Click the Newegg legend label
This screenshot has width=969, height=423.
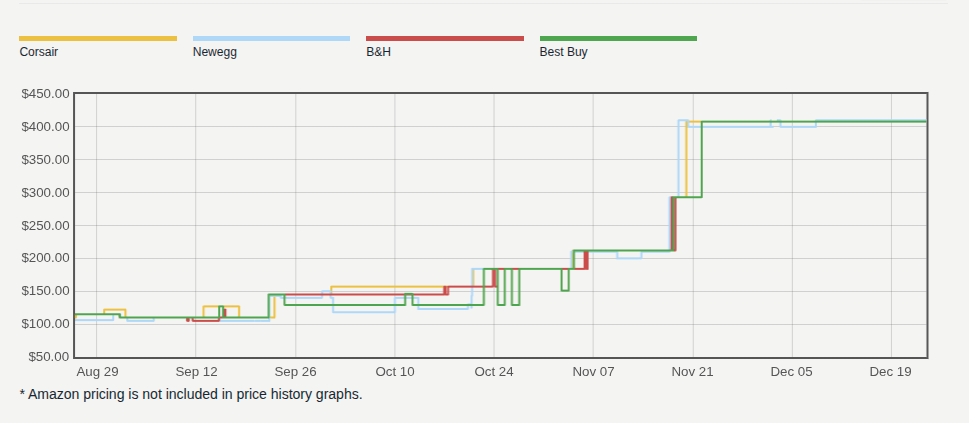(214, 52)
